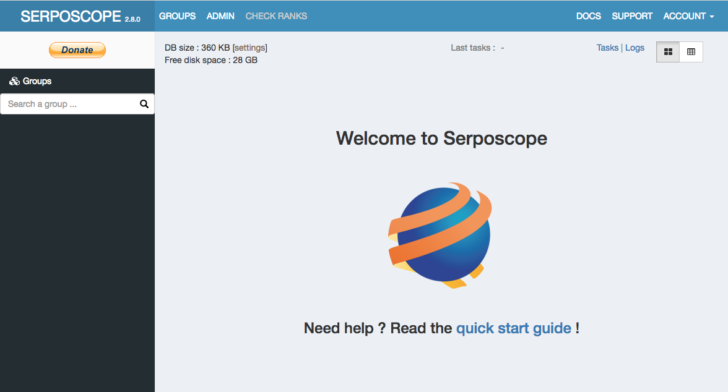
Task: Open the Groups menu item
Action: (x=177, y=16)
